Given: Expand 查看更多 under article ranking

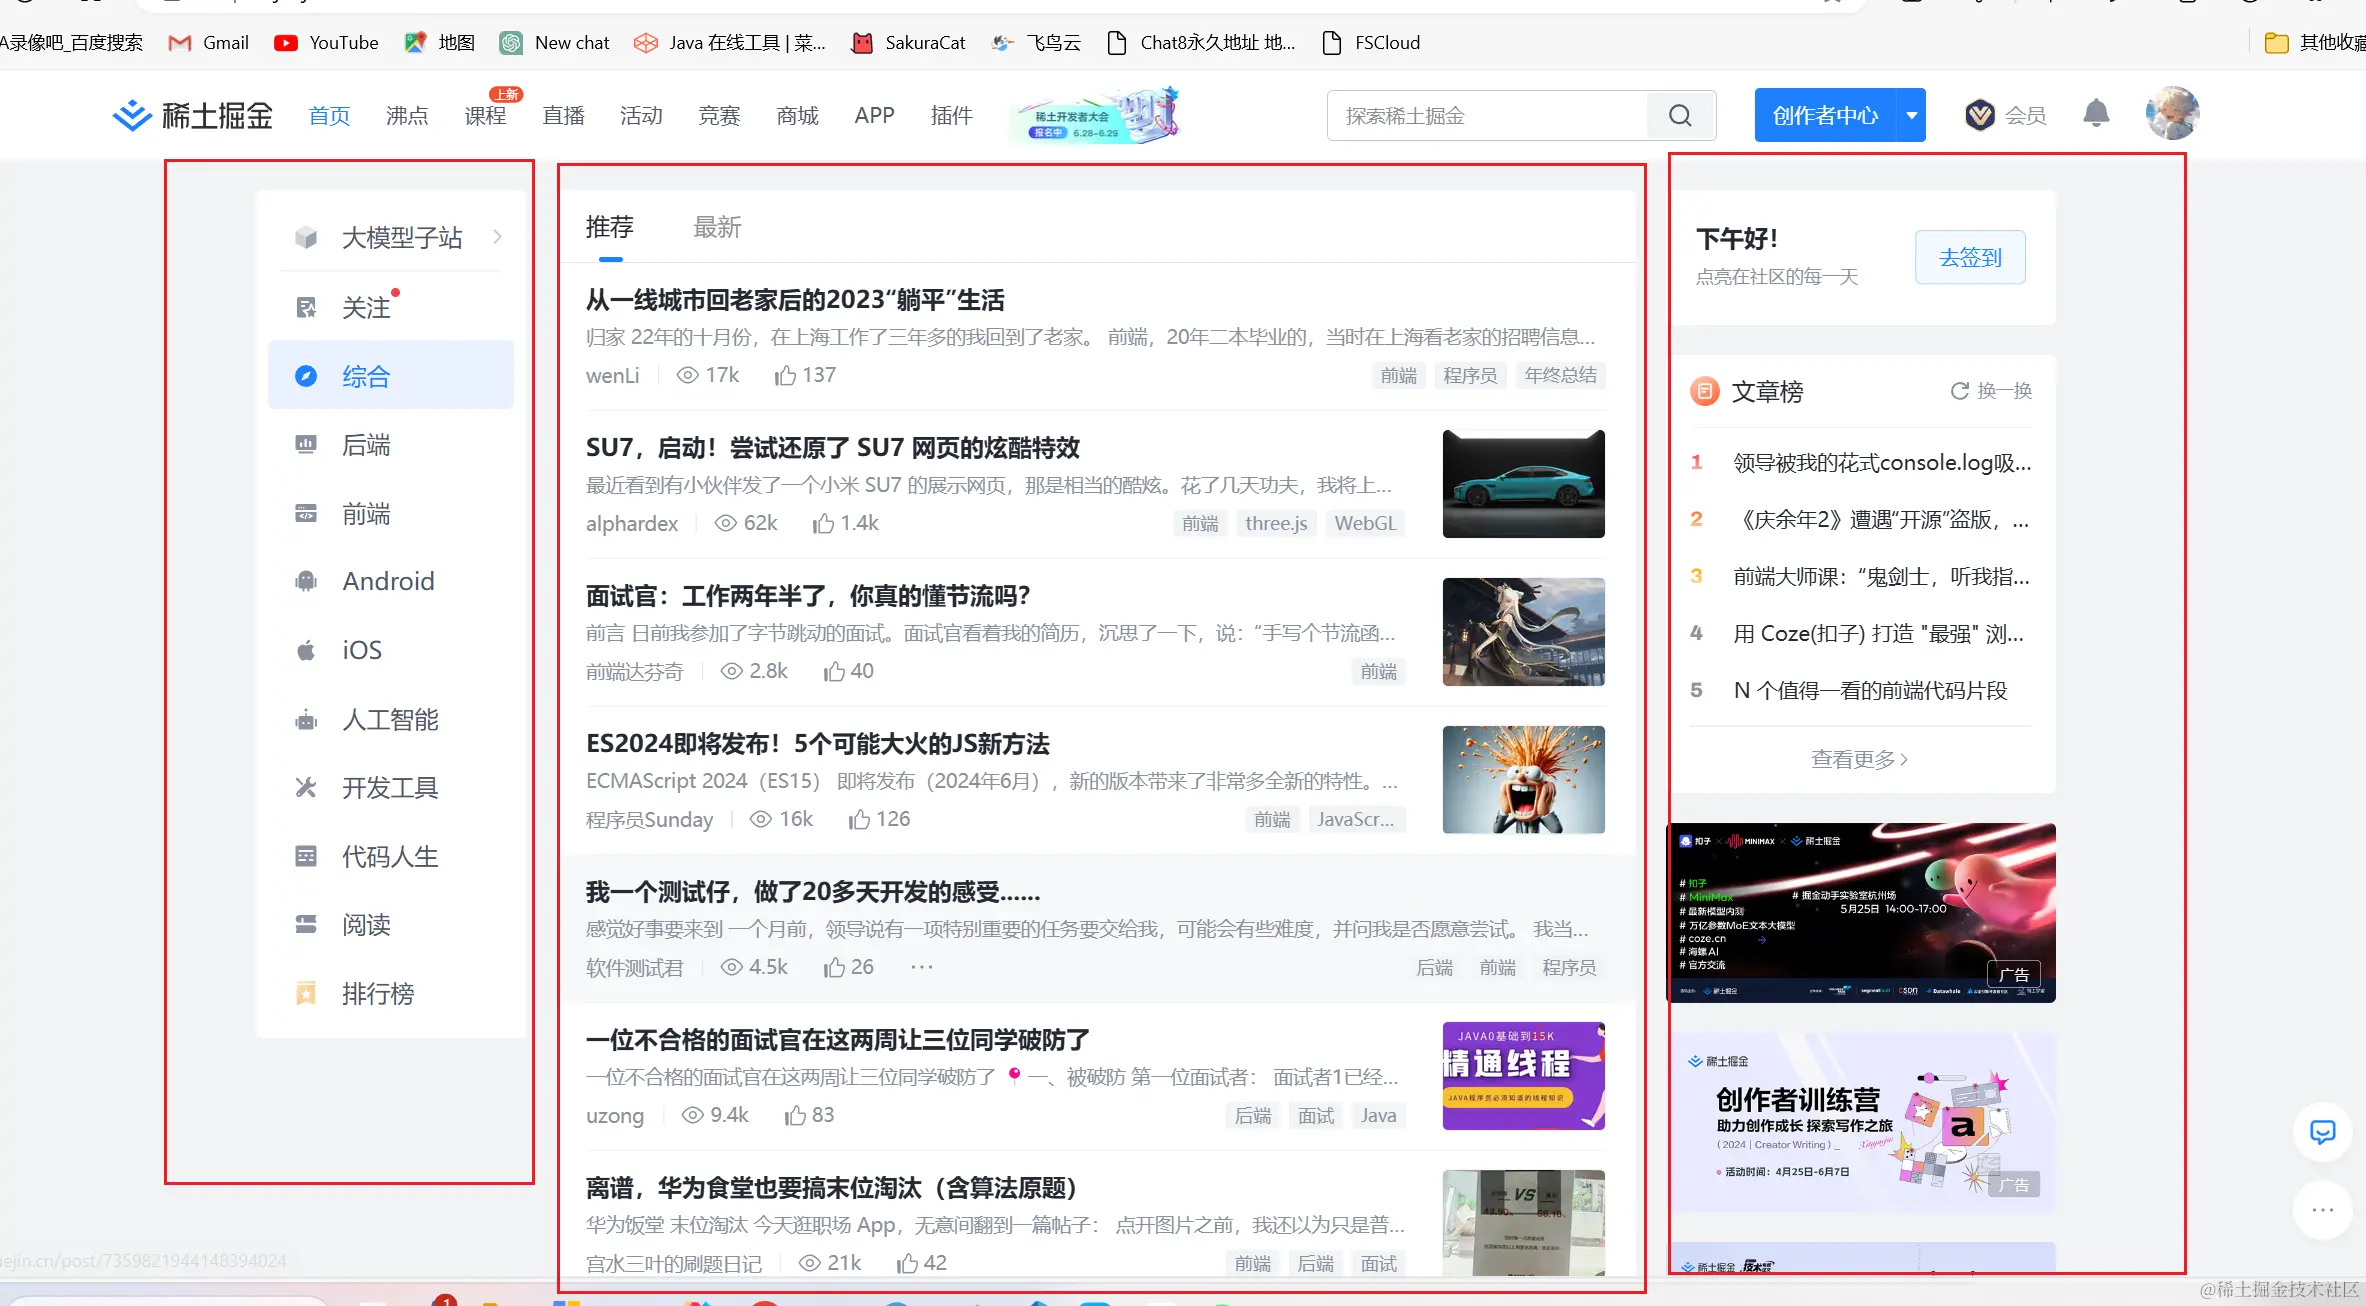Looking at the screenshot, I should point(1859,759).
